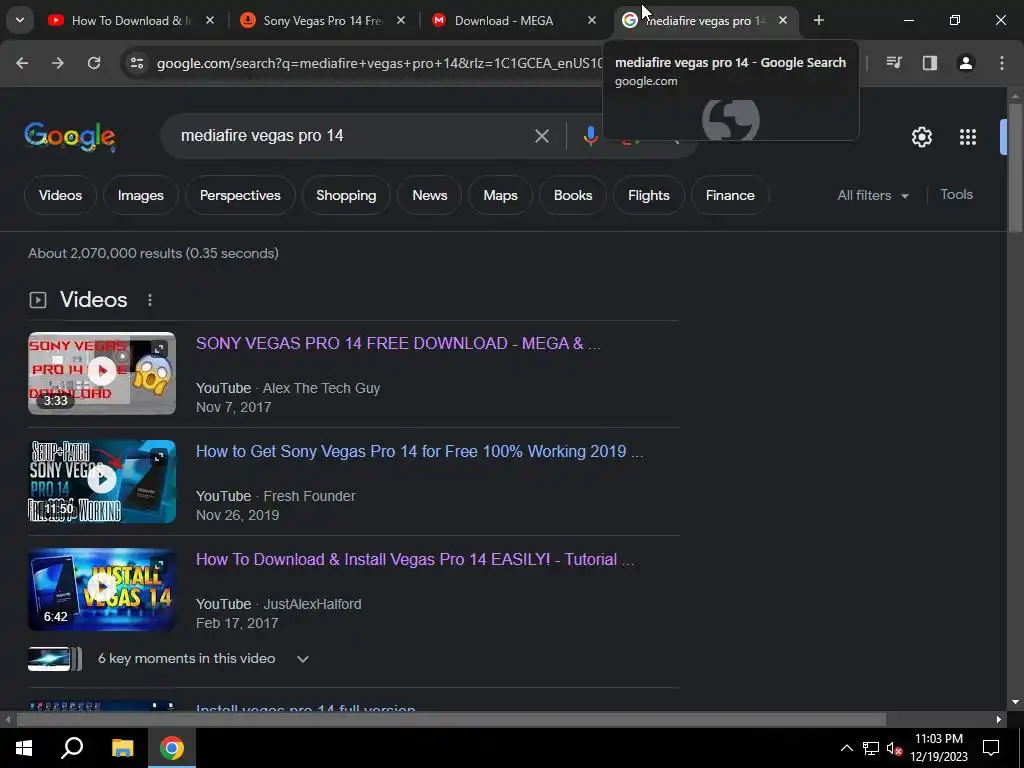Click the muted volume tray icon
The height and width of the screenshot is (768, 1024).
coord(894,748)
